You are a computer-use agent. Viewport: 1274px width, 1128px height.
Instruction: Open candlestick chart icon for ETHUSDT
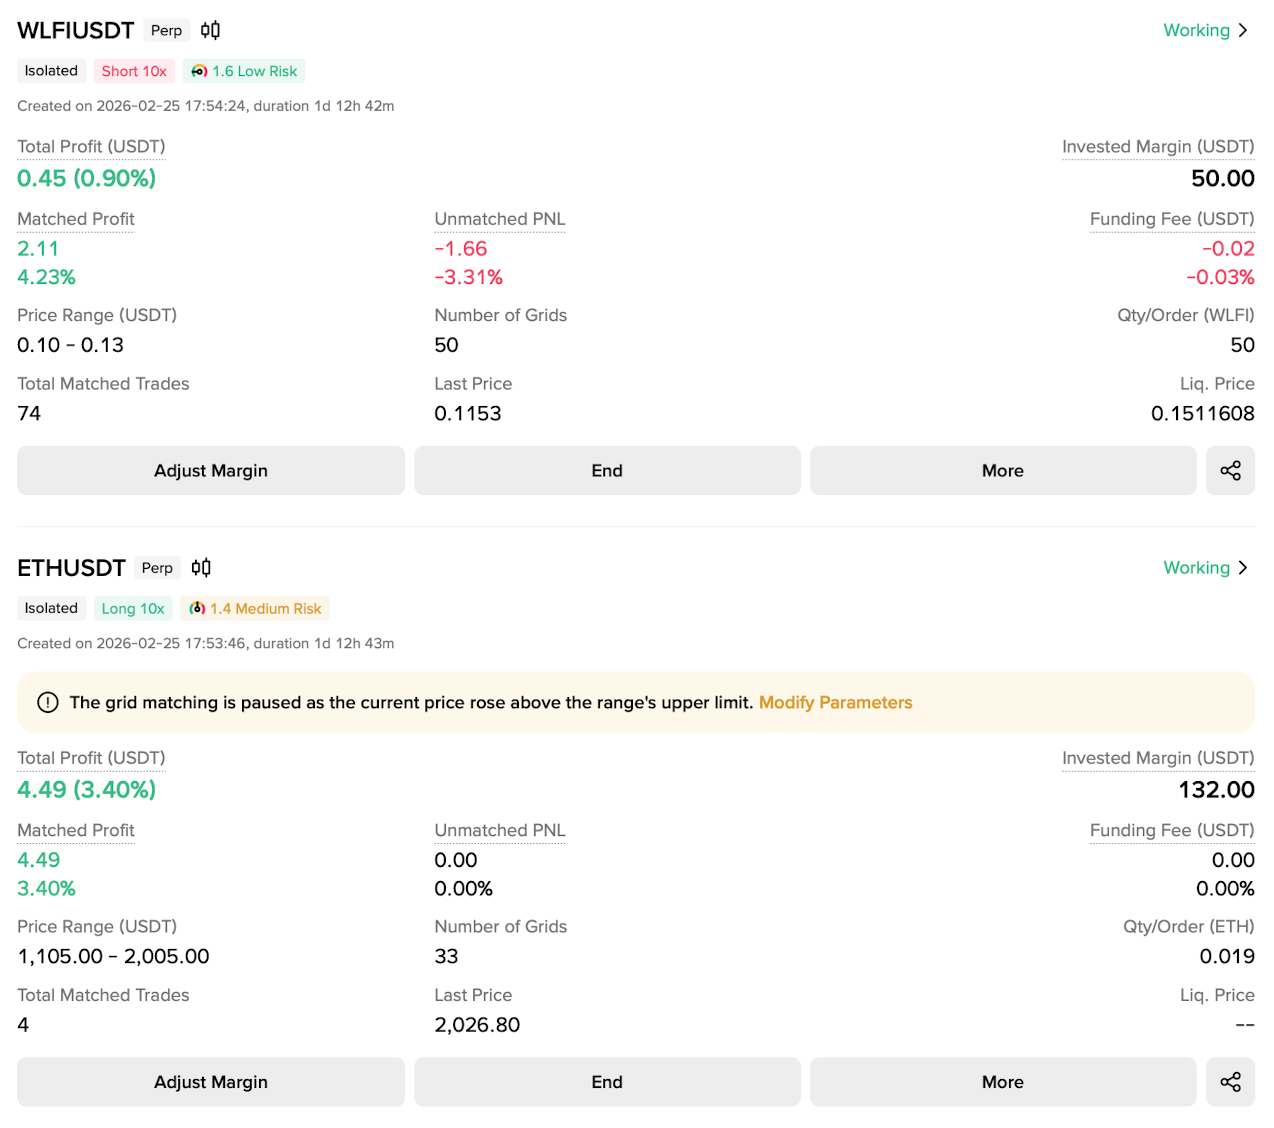point(201,568)
